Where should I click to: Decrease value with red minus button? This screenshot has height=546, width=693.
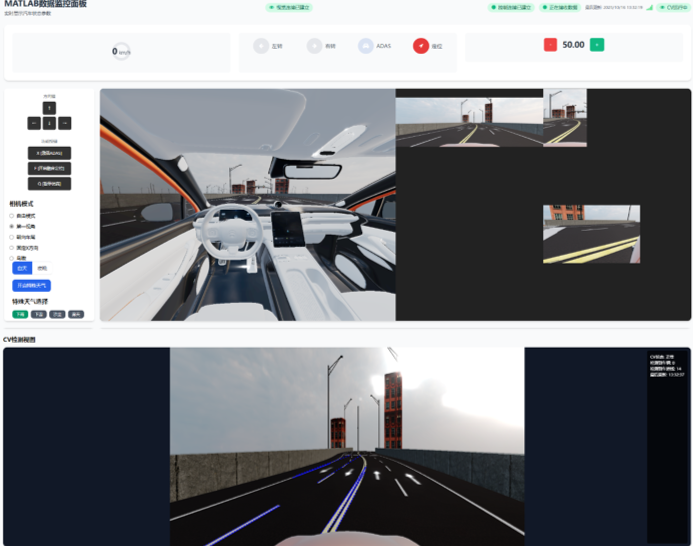[x=550, y=45]
